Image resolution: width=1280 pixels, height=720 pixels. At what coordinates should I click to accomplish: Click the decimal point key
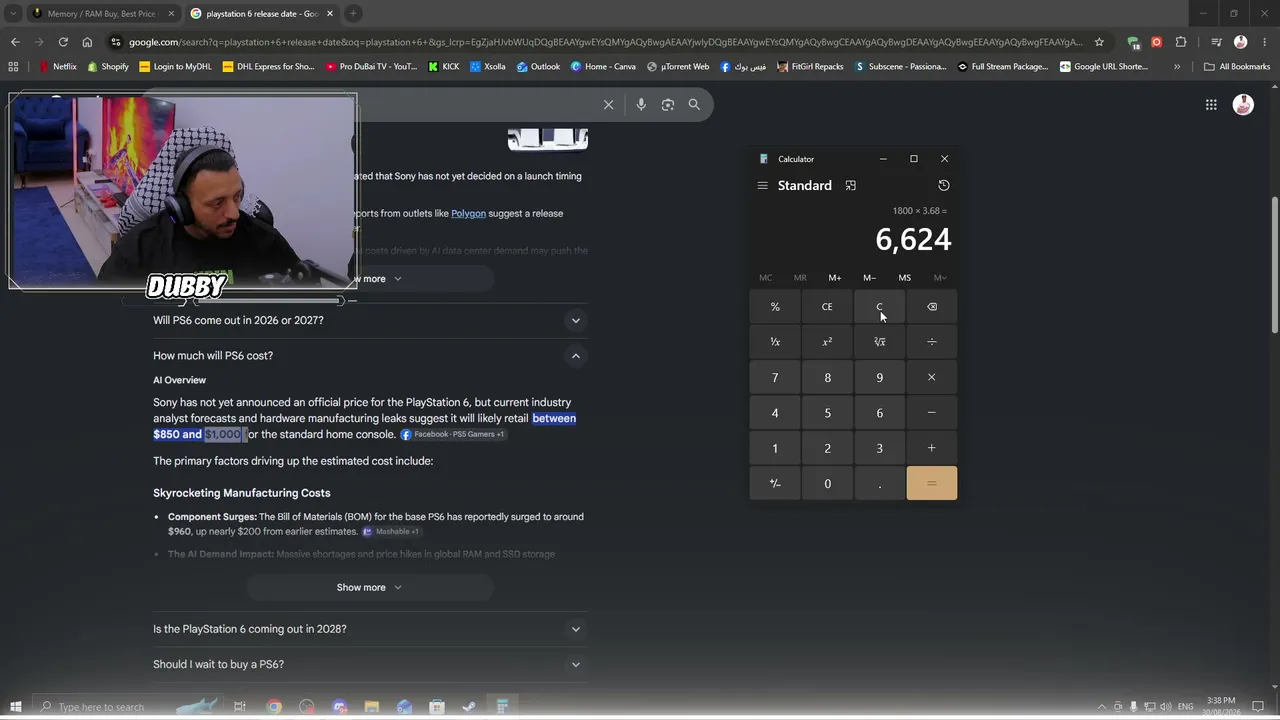pyautogui.click(x=880, y=484)
